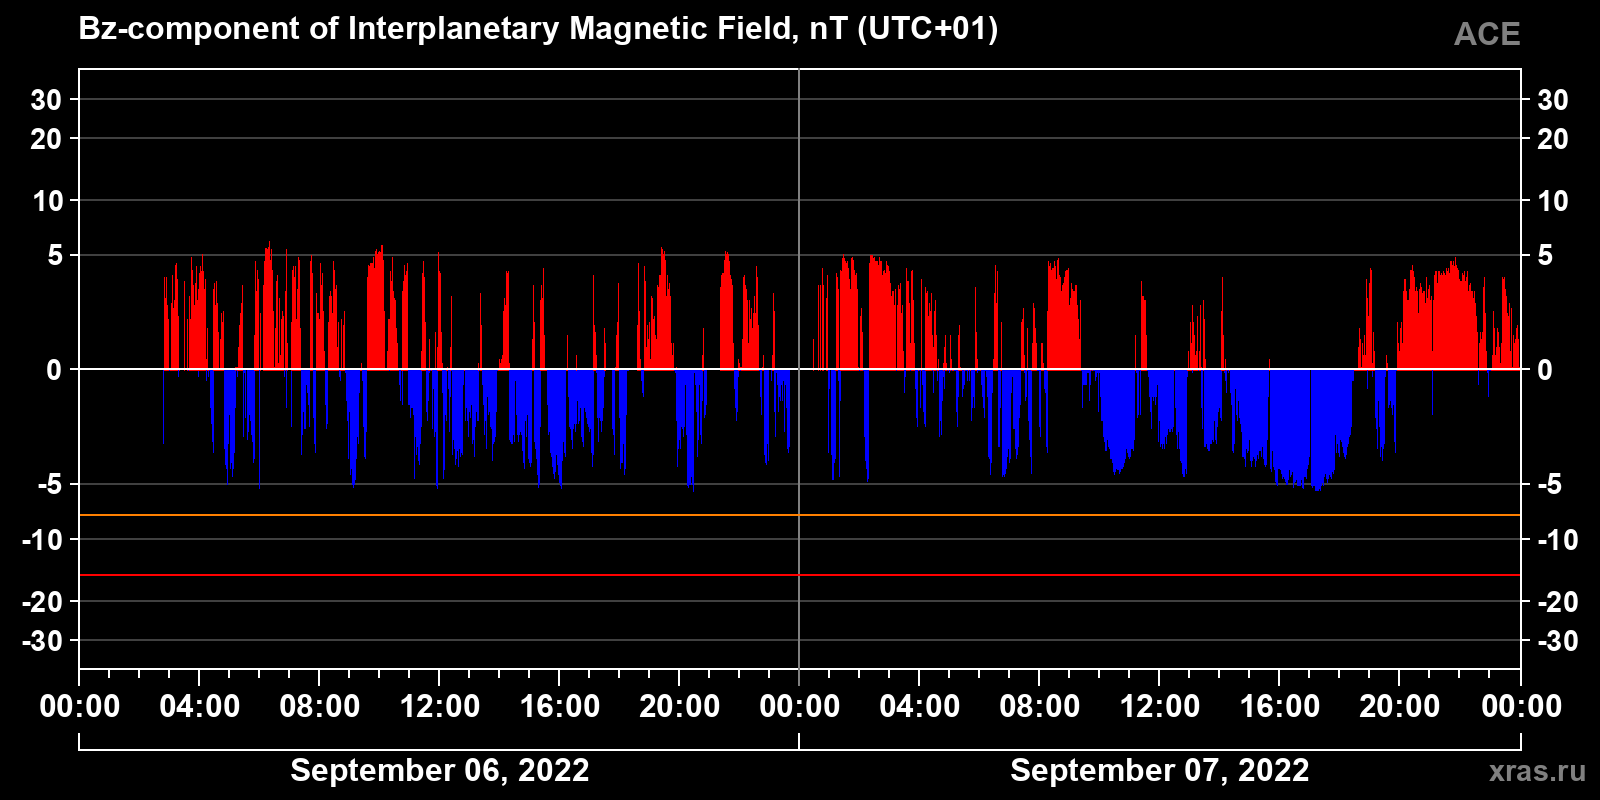Screen dimensions: 1600x800
Task: Click the "-20" value on the left axis
Action: [43, 602]
